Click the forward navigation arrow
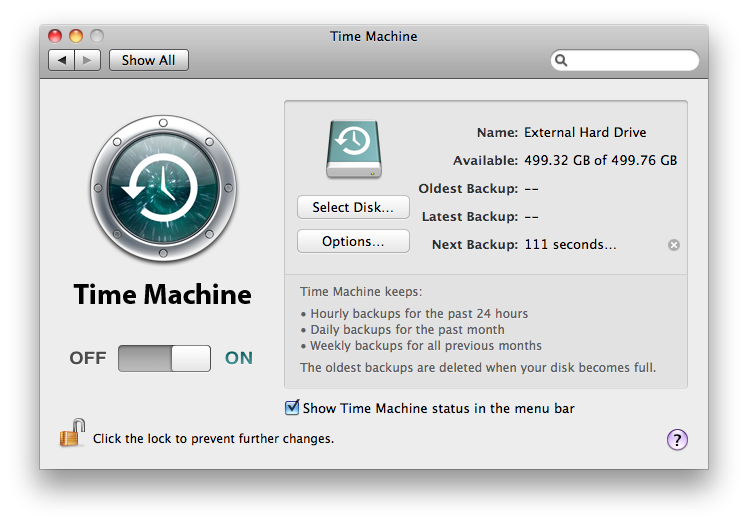Screen dimensions: 748x524 pyautogui.click(x=87, y=60)
